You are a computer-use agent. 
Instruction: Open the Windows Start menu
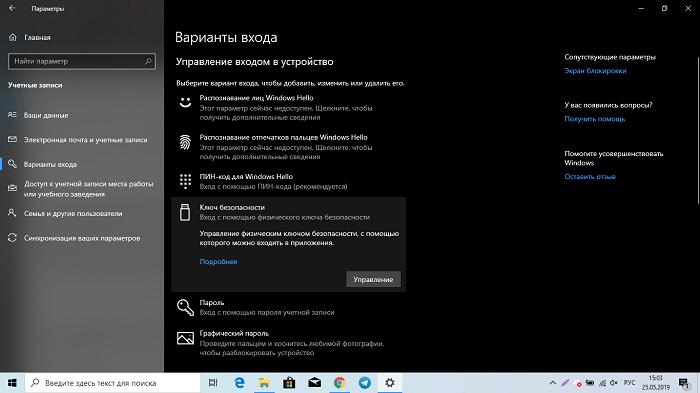(12, 383)
